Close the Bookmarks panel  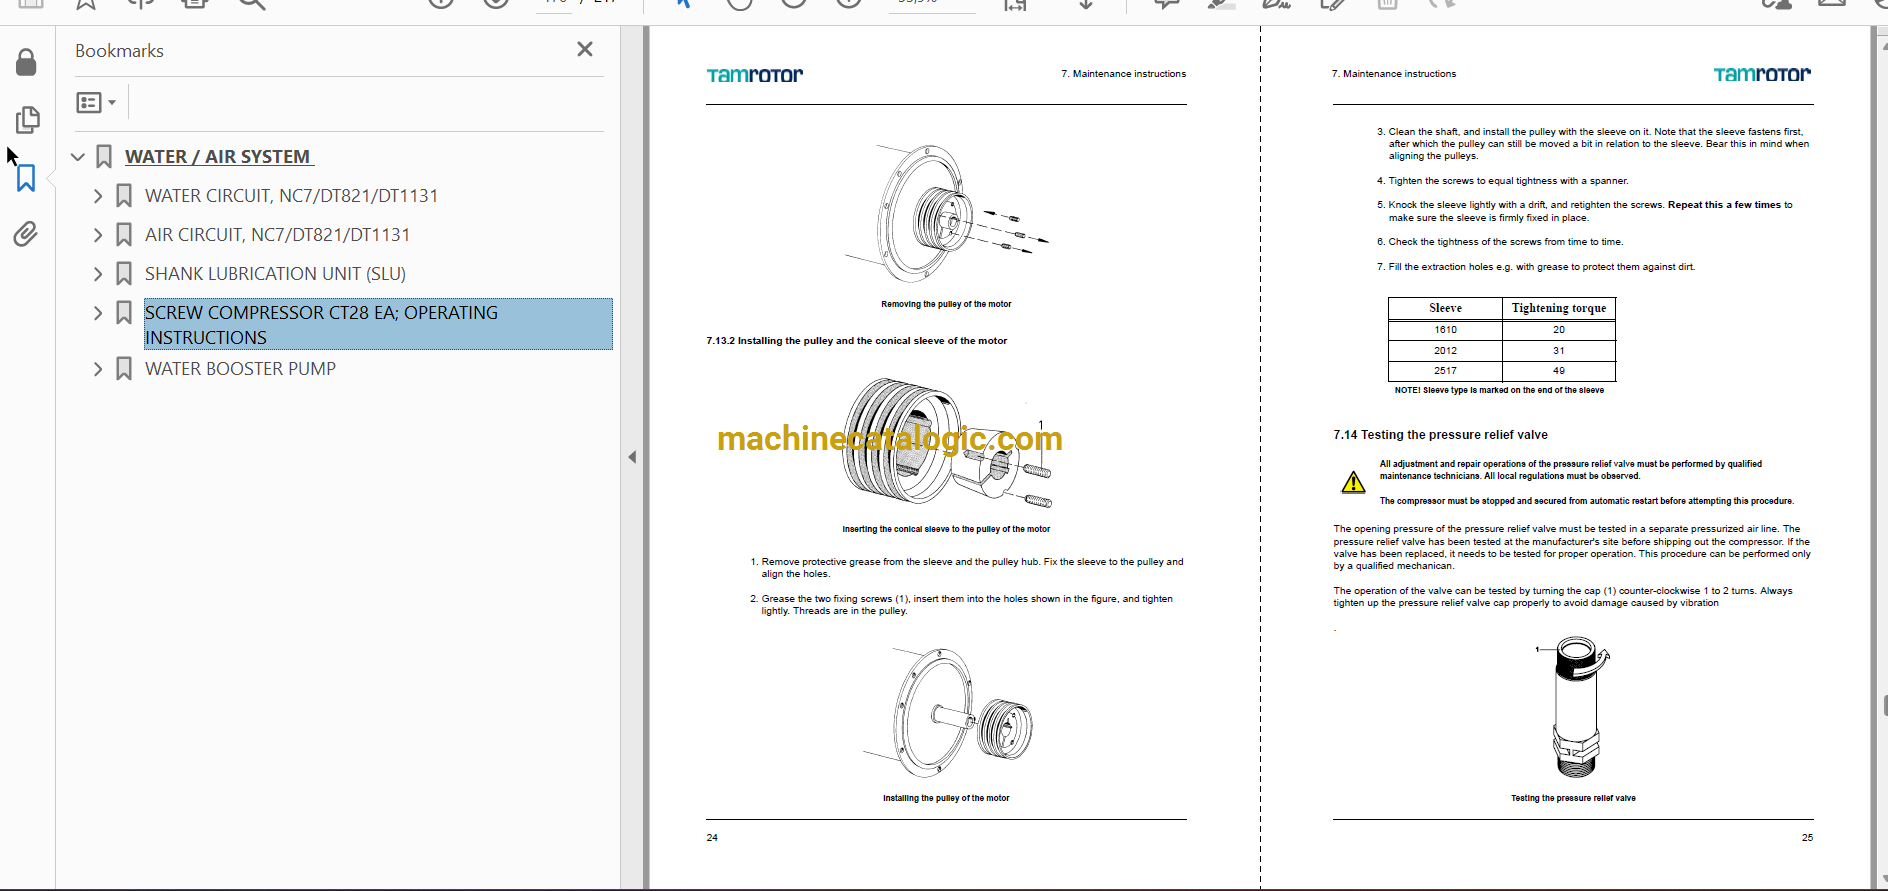click(x=585, y=49)
